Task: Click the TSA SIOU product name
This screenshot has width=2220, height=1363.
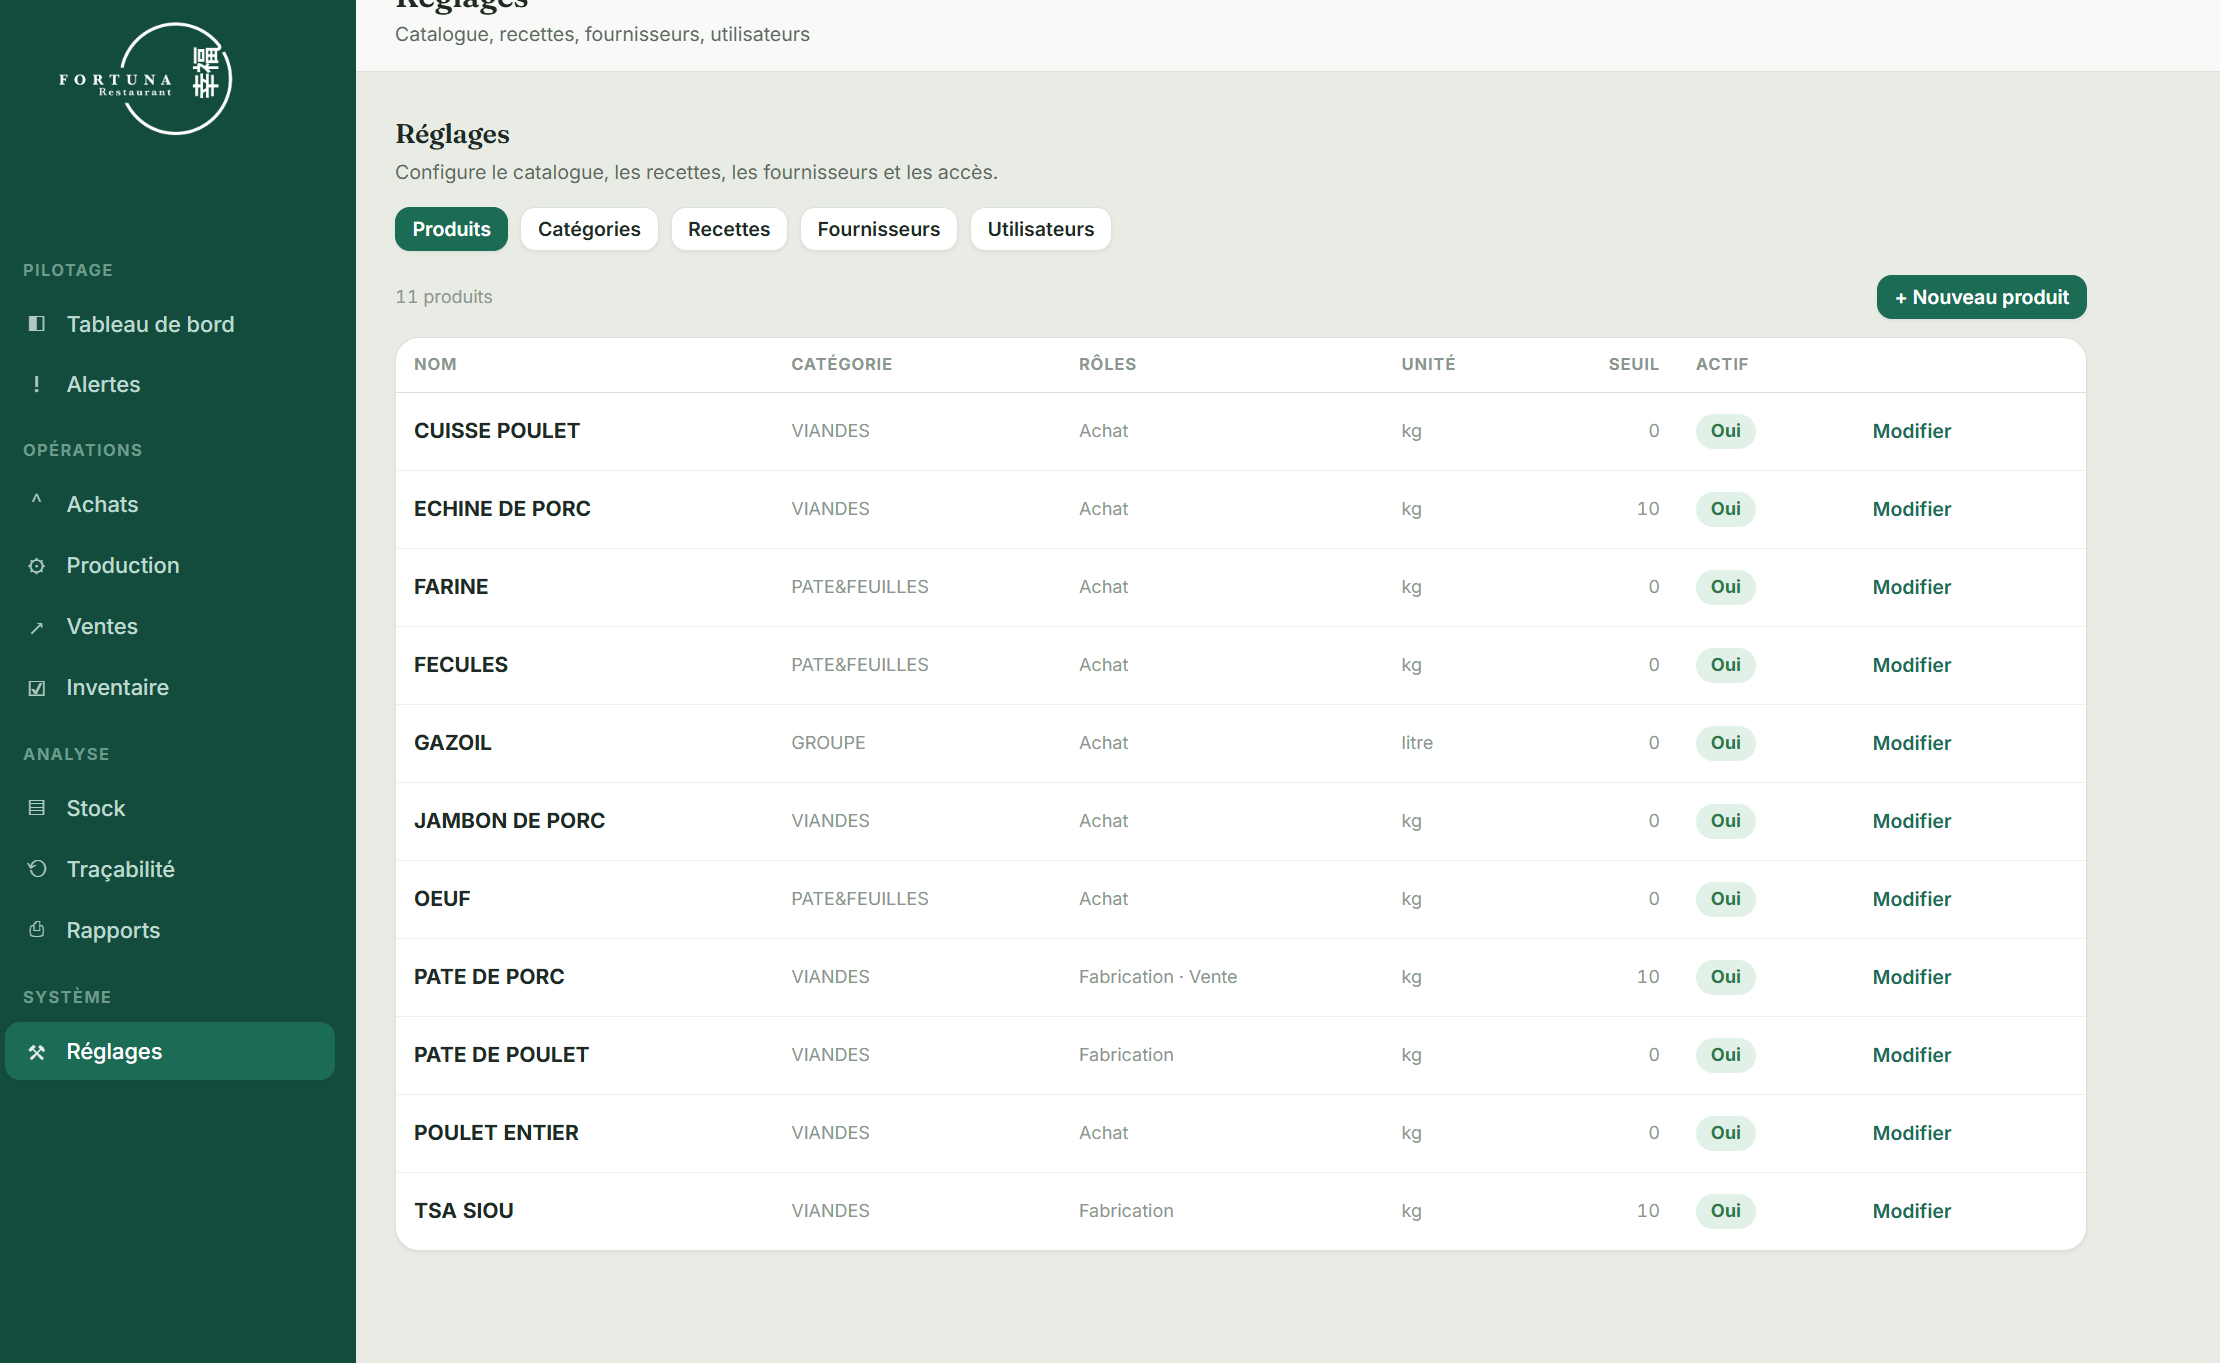Action: (x=463, y=1211)
